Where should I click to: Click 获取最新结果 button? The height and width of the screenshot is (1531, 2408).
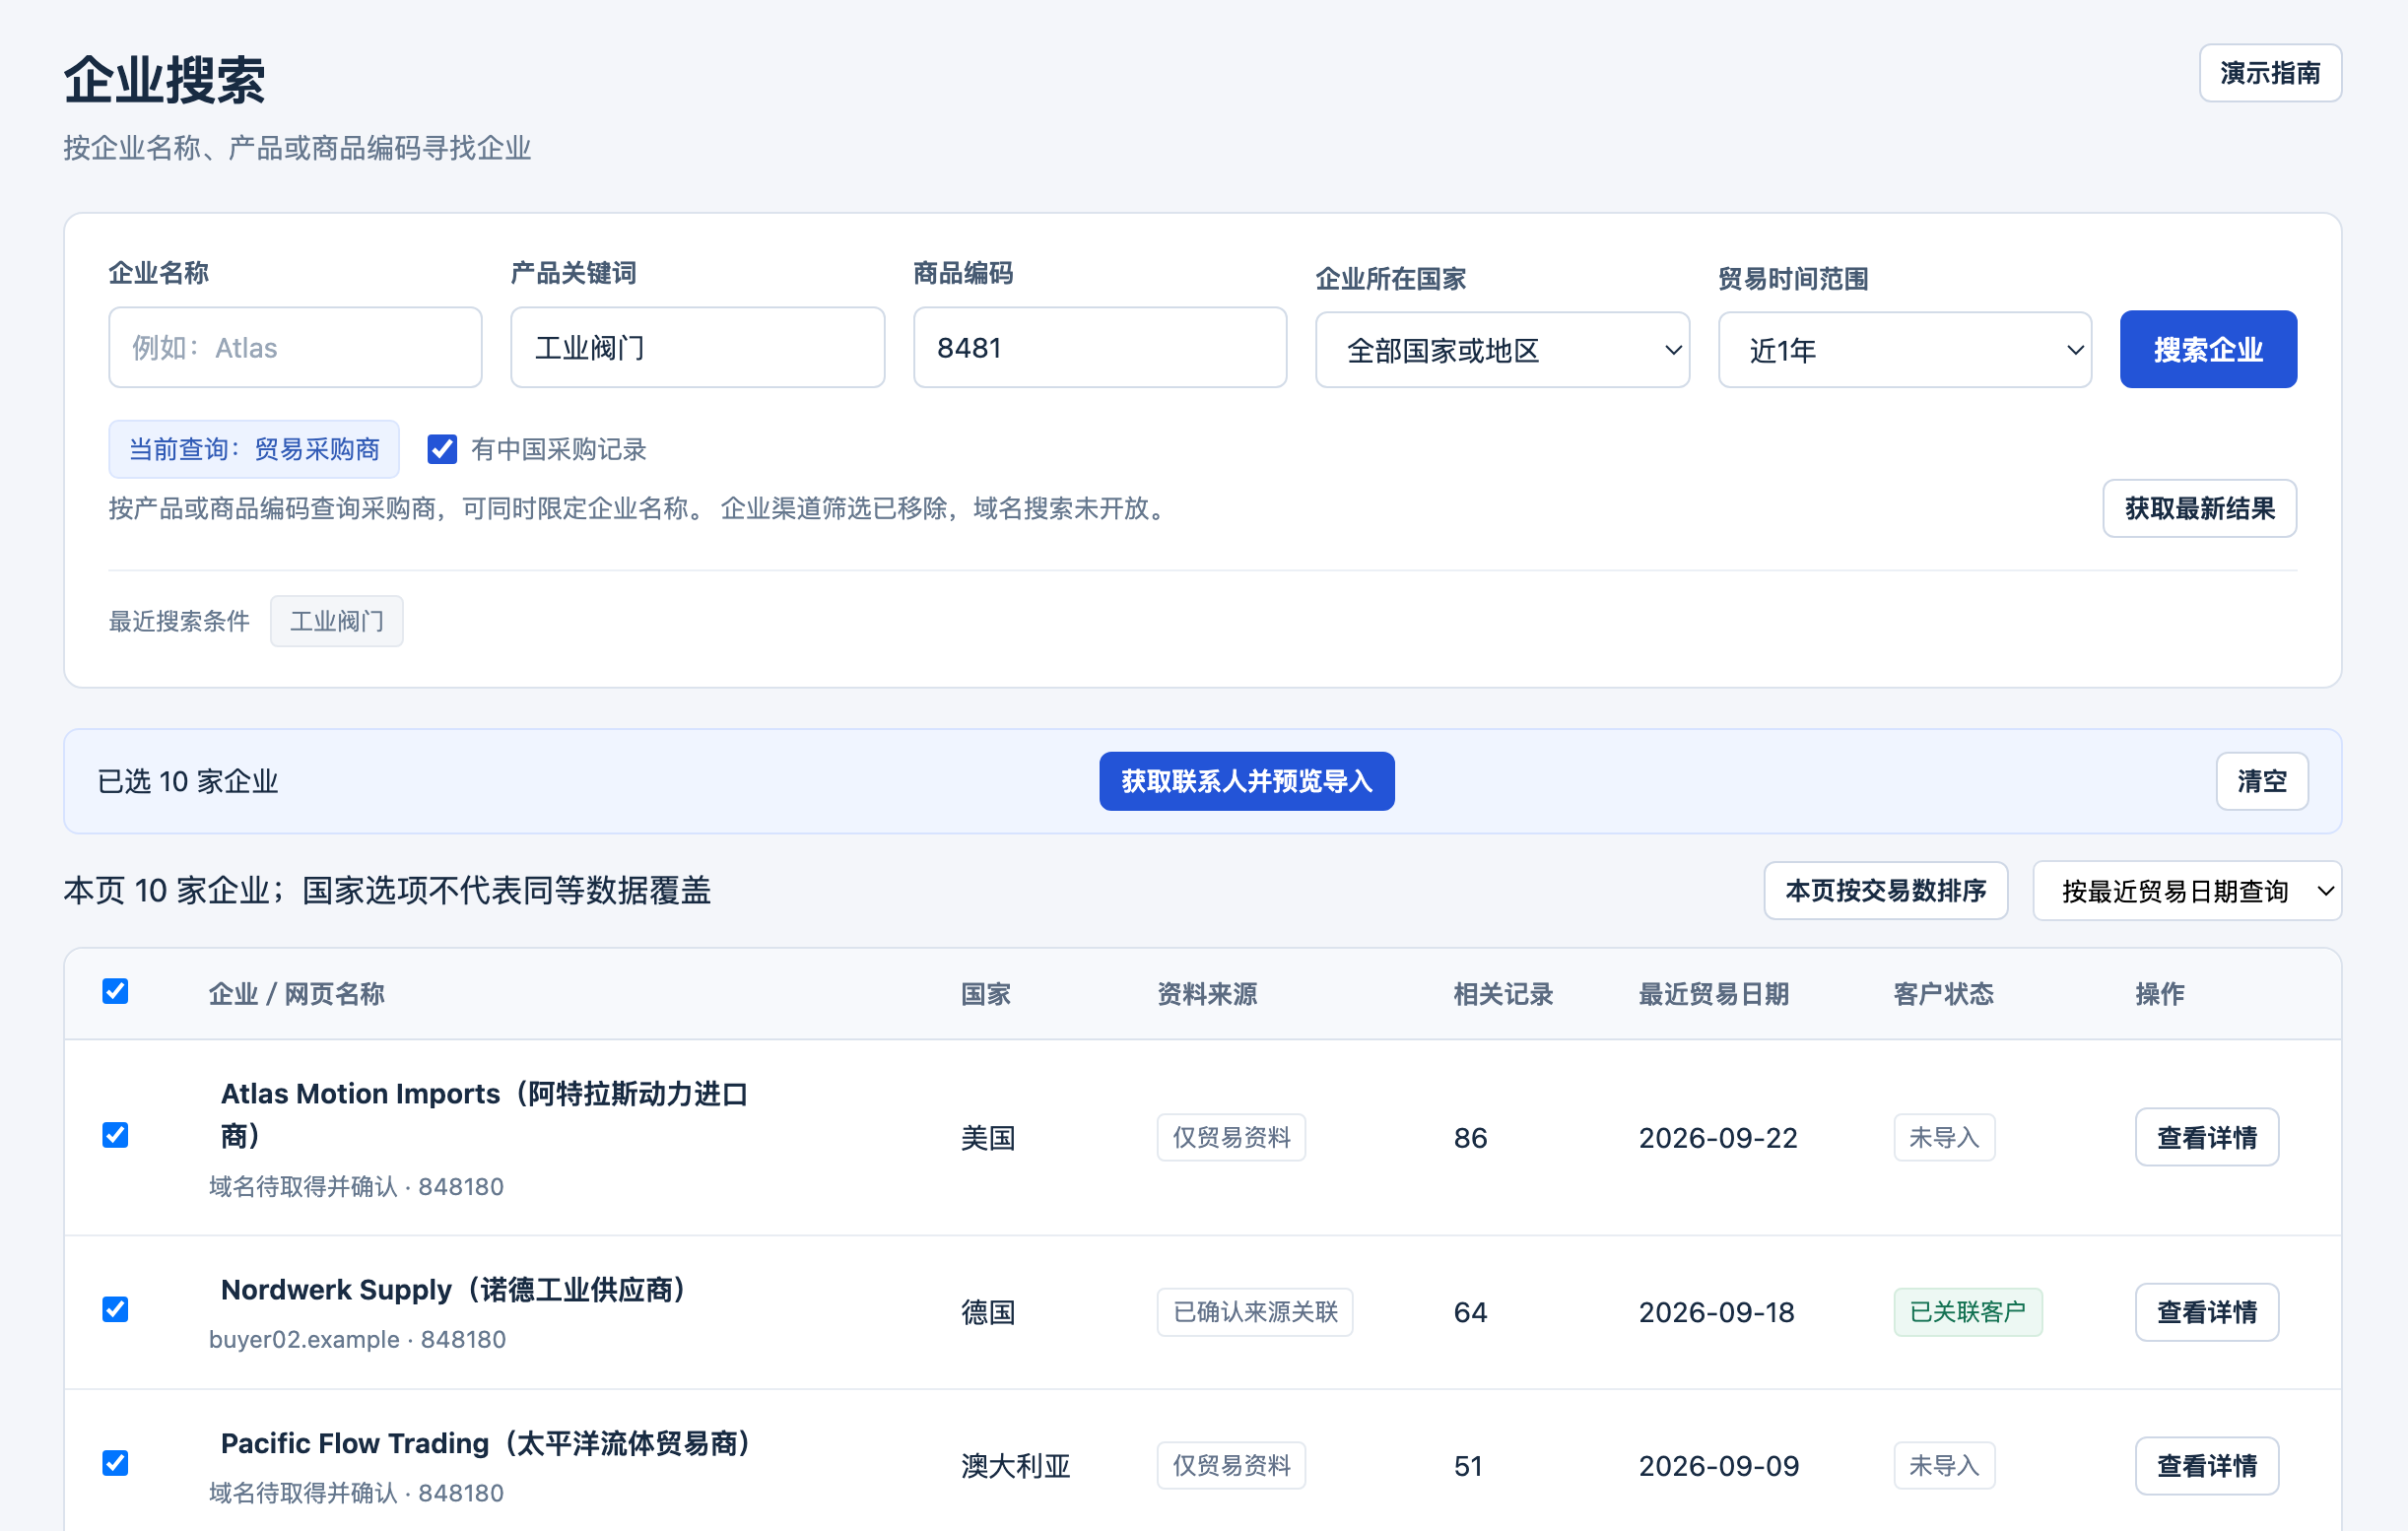pyautogui.click(x=2199, y=509)
